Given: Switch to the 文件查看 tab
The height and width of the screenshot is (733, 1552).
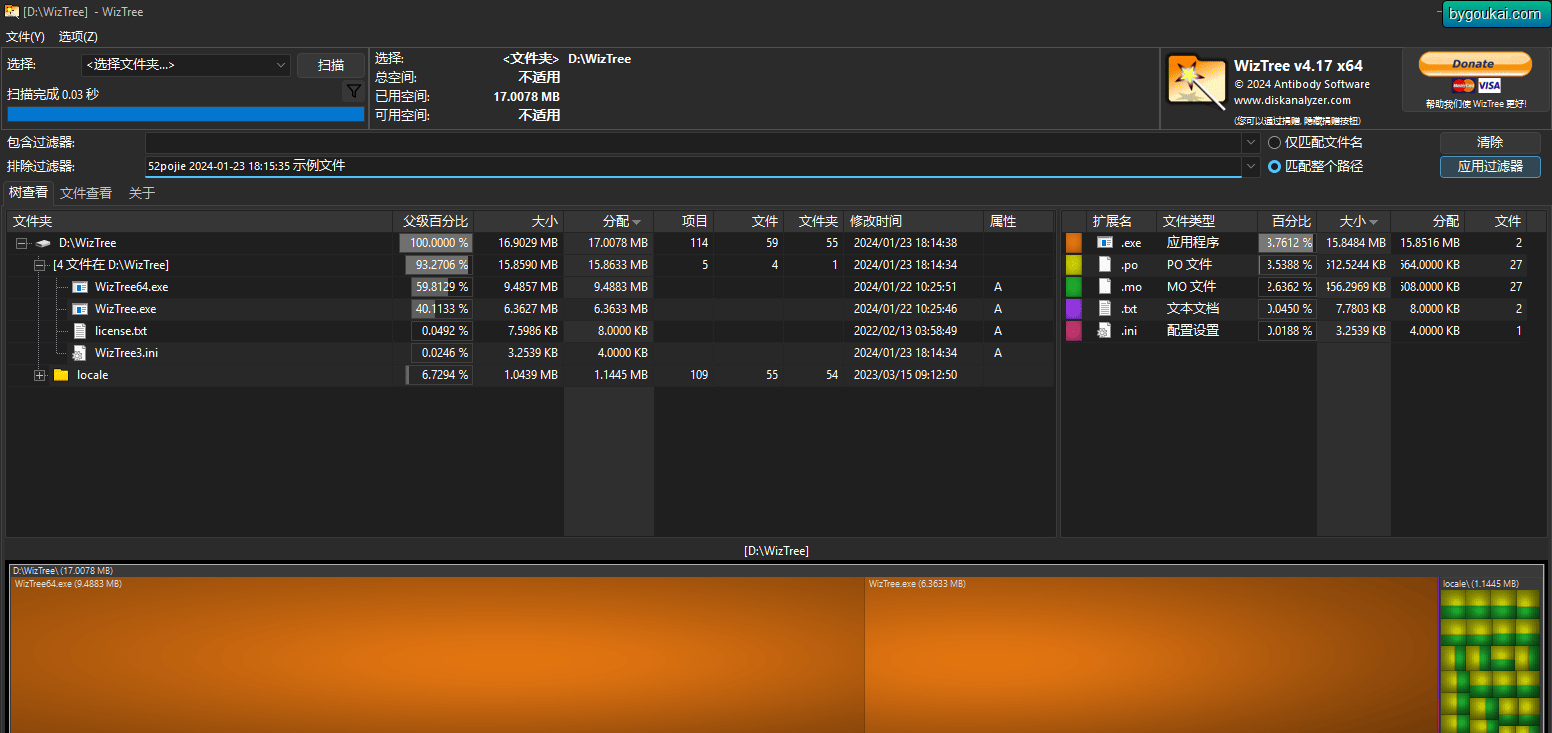Looking at the screenshot, I should [86, 193].
